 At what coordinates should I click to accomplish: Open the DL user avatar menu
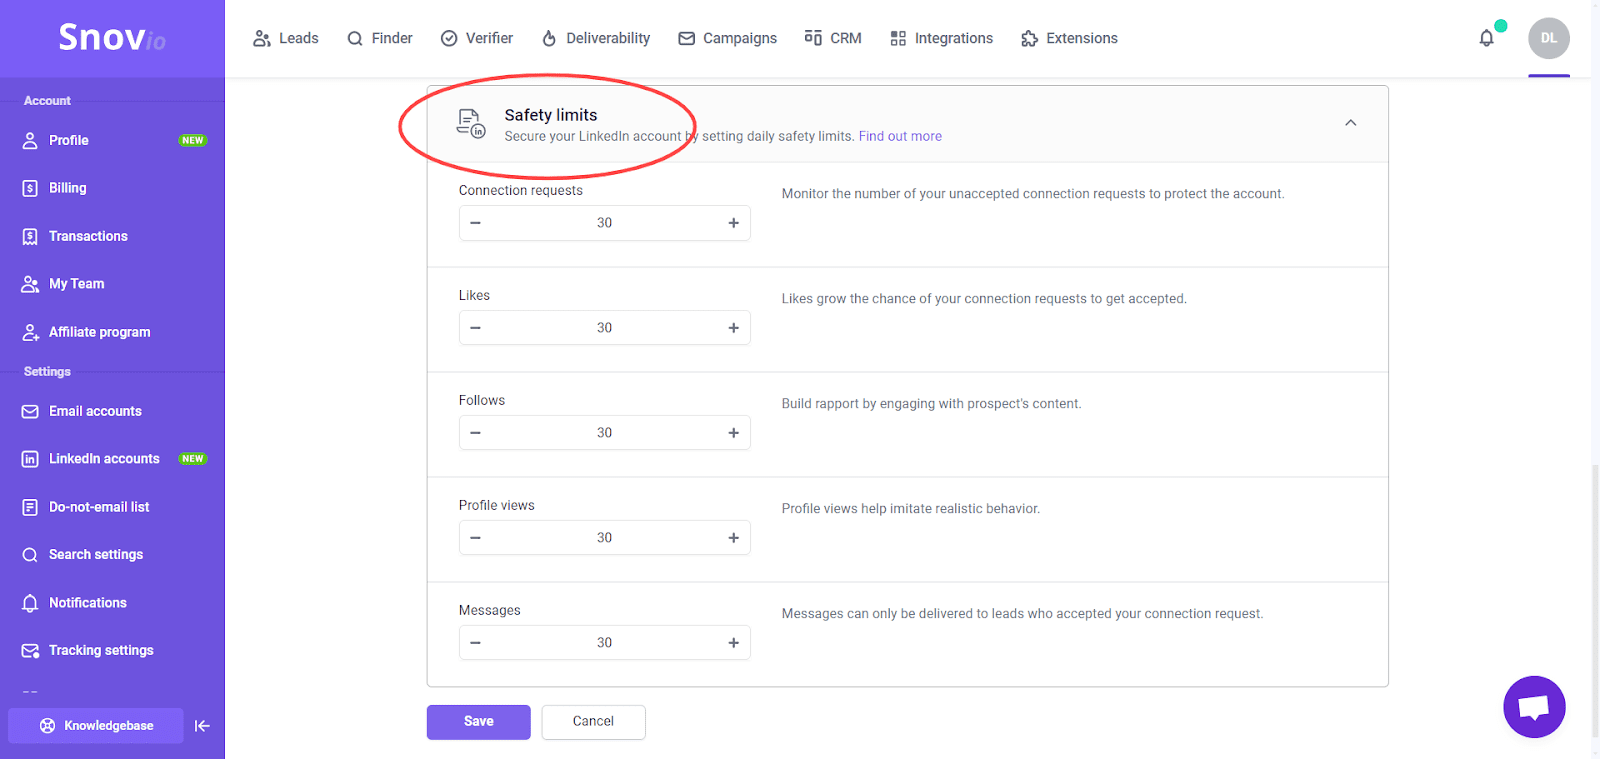[x=1548, y=38]
